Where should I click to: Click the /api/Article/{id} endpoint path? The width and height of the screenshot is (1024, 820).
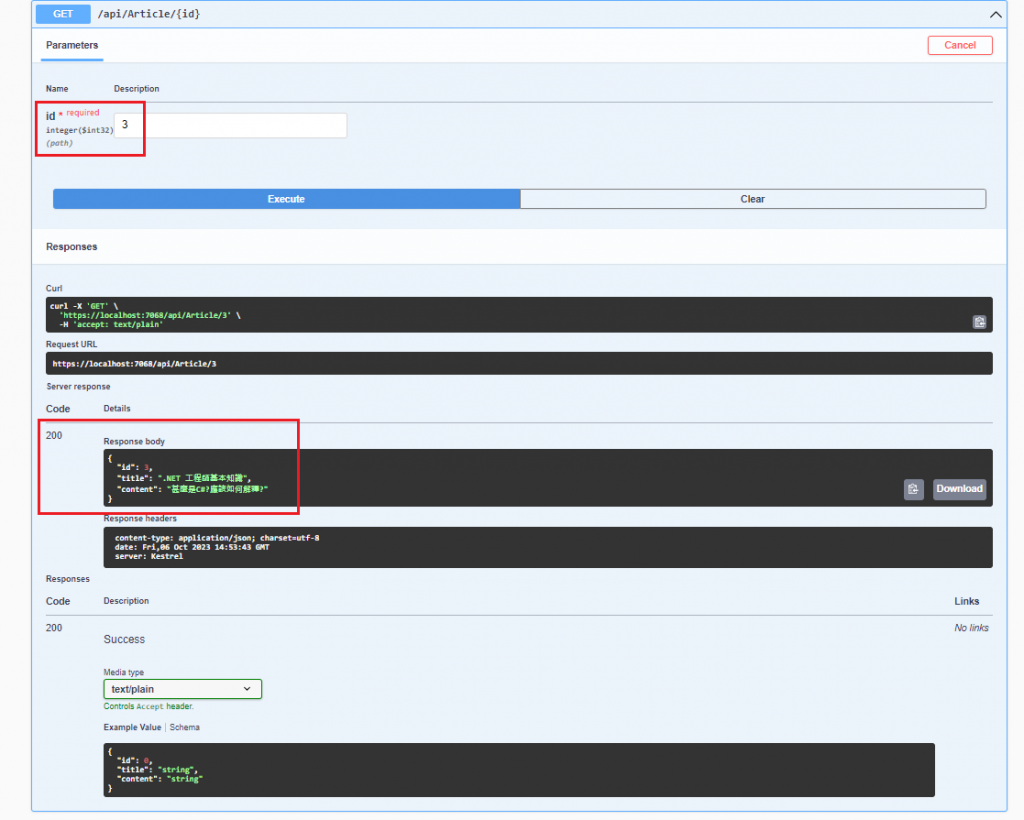point(149,14)
